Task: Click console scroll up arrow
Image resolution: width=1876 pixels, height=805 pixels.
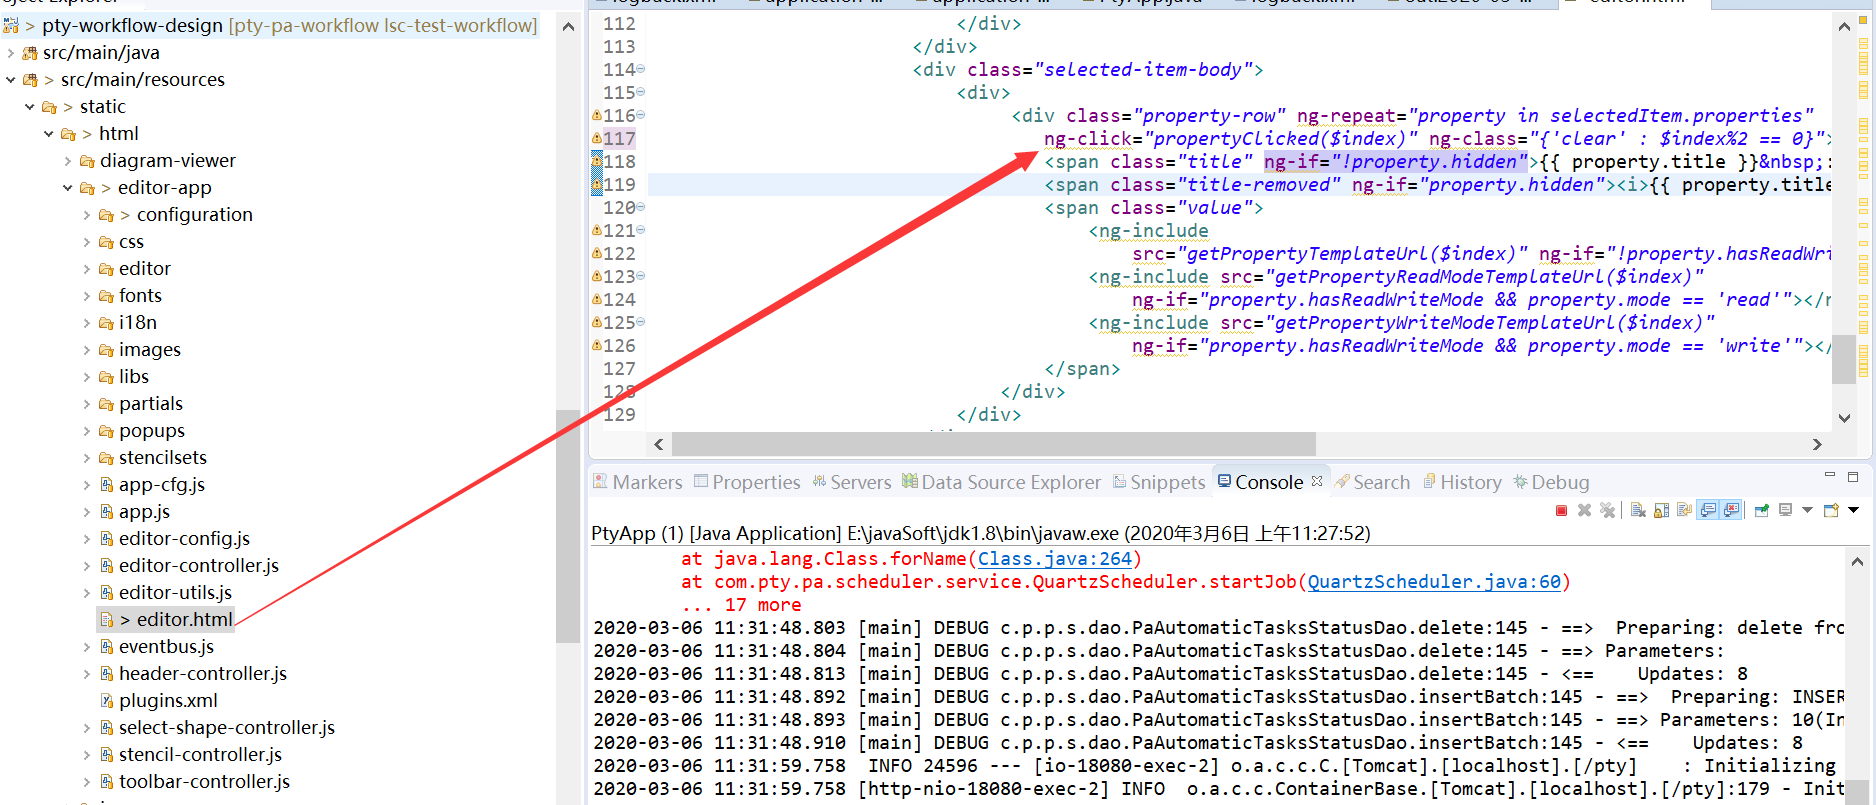Action: (1857, 562)
